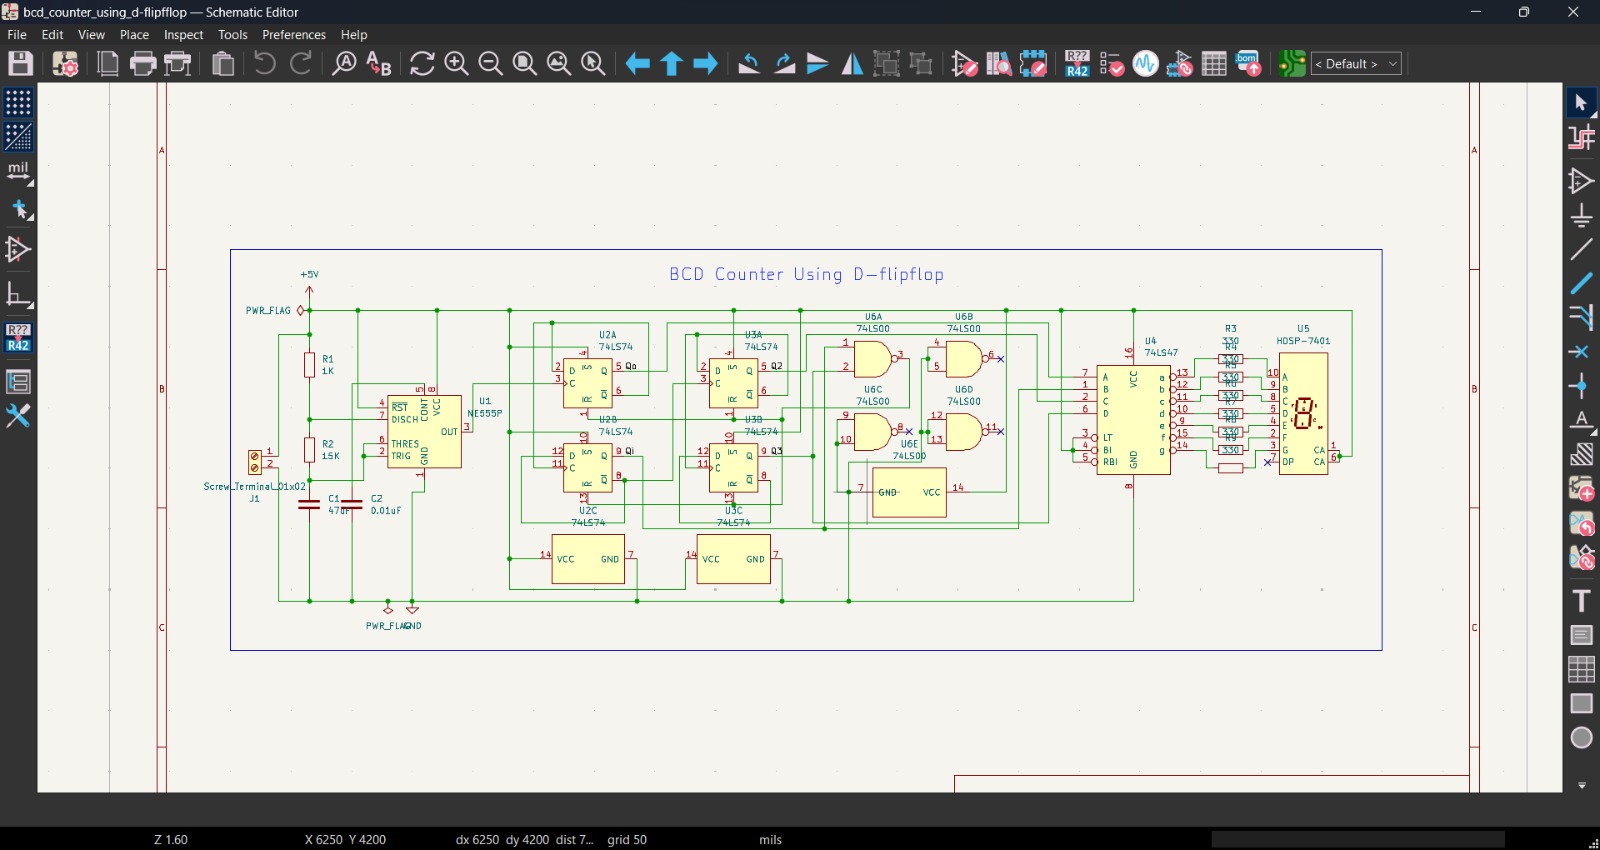Select the Add Junction tool
Screen dimensions: 1600x850
point(1581,386)
